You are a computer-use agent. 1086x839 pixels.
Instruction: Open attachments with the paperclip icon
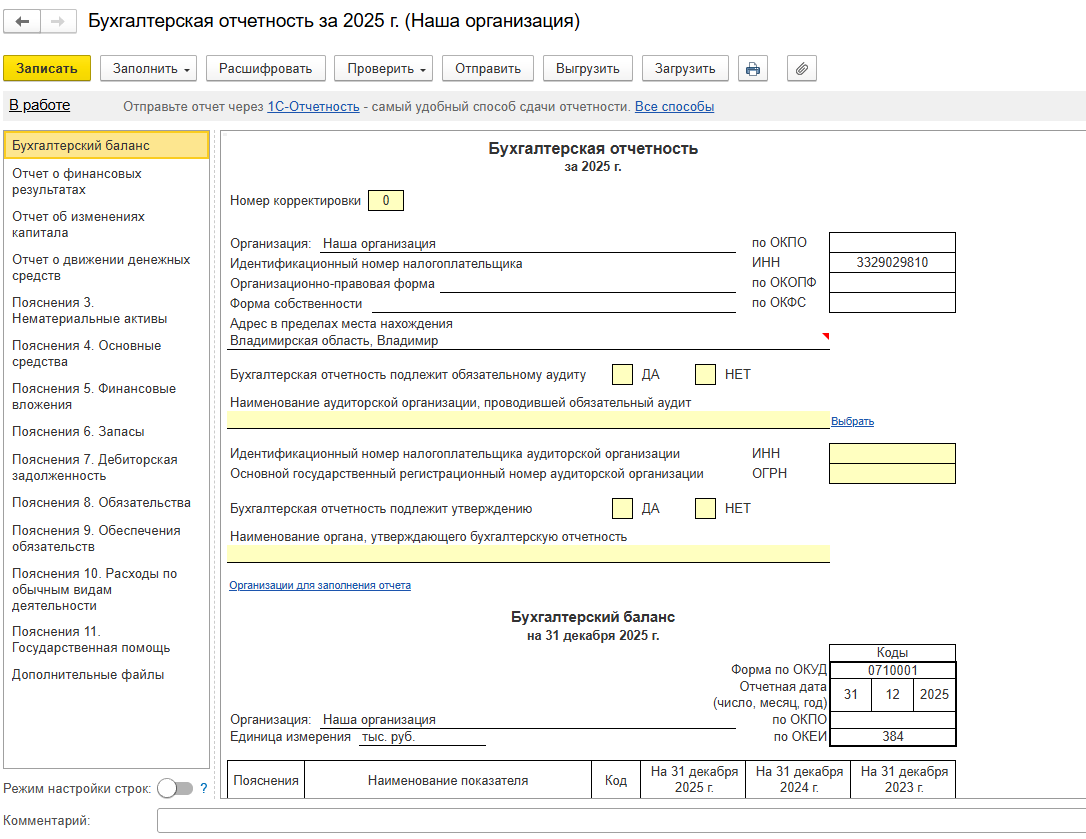point(802,69)
